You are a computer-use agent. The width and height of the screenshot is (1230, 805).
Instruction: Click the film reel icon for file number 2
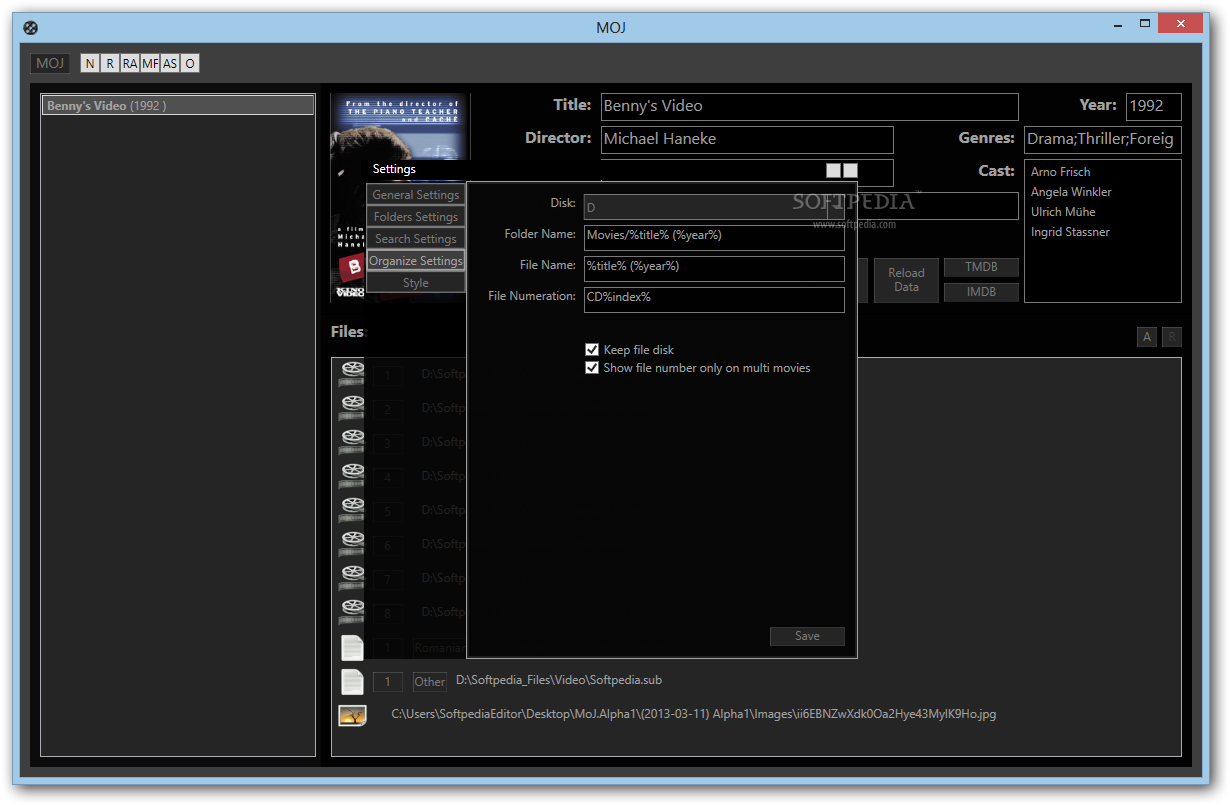[x=352, y=408]
